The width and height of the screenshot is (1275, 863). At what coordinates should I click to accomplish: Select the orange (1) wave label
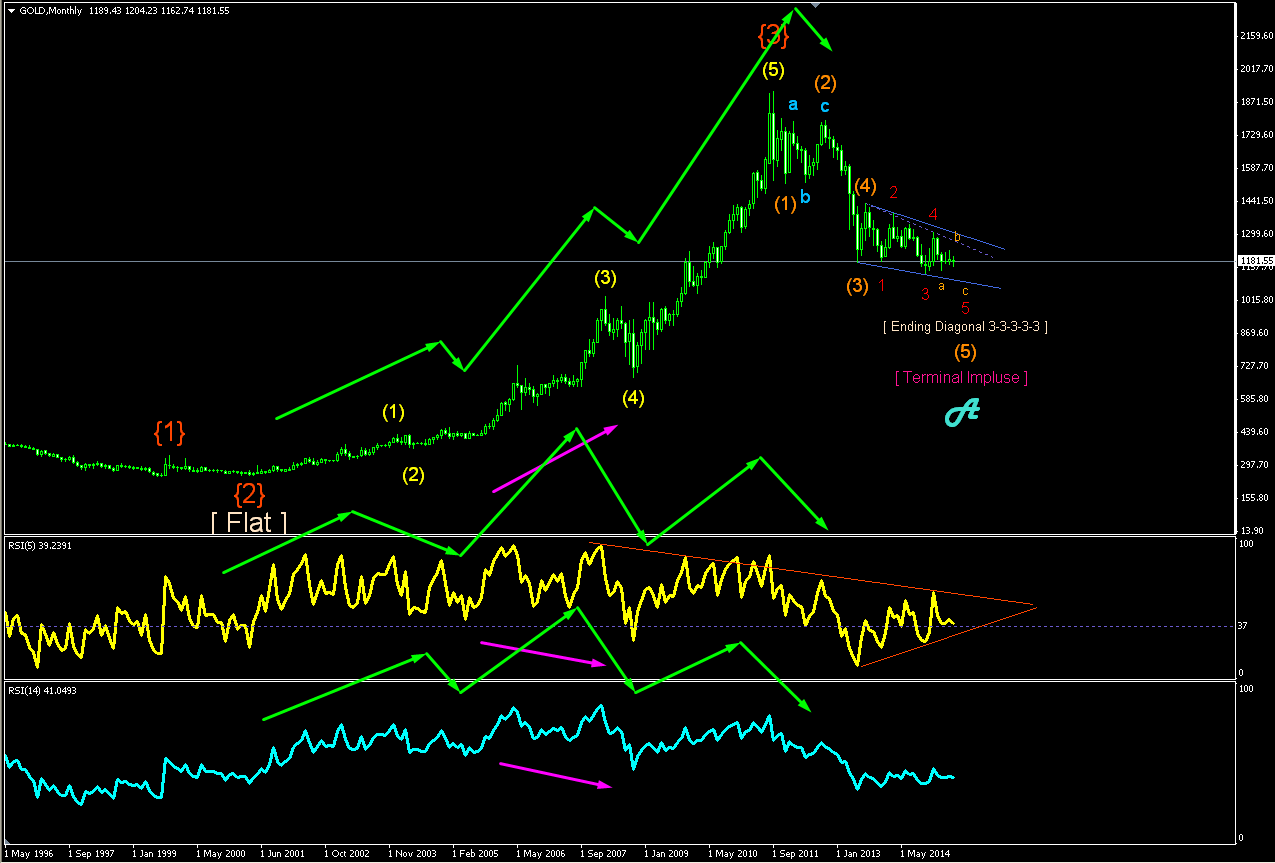point(785,203)
